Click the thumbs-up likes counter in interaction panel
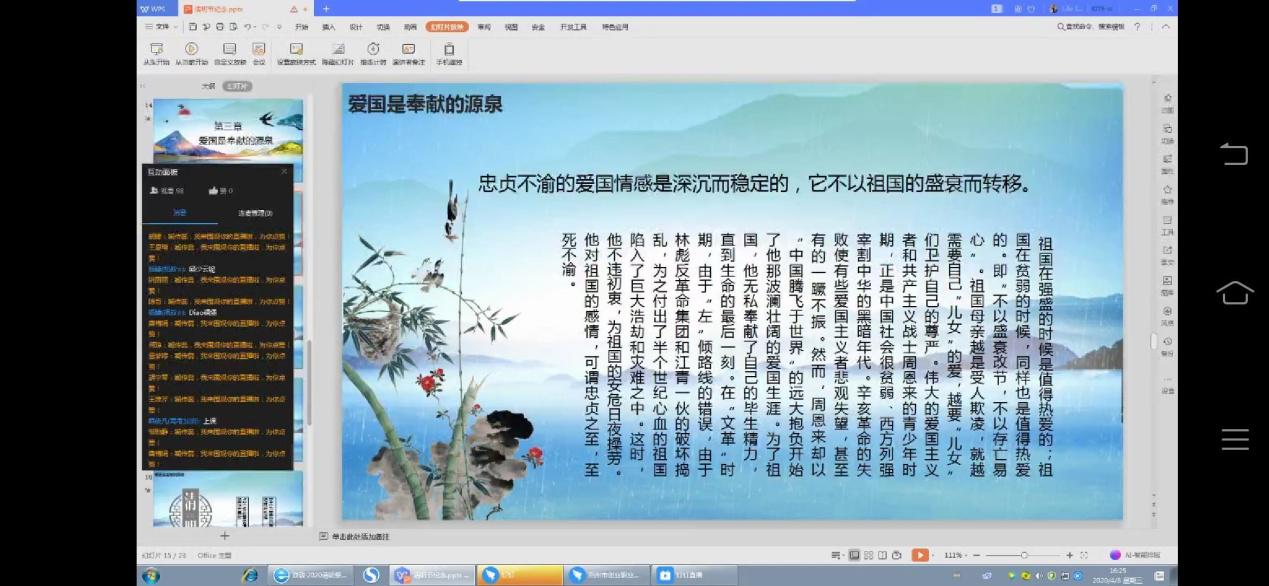This screenshot has width=1269, height=586. (220, 190)
